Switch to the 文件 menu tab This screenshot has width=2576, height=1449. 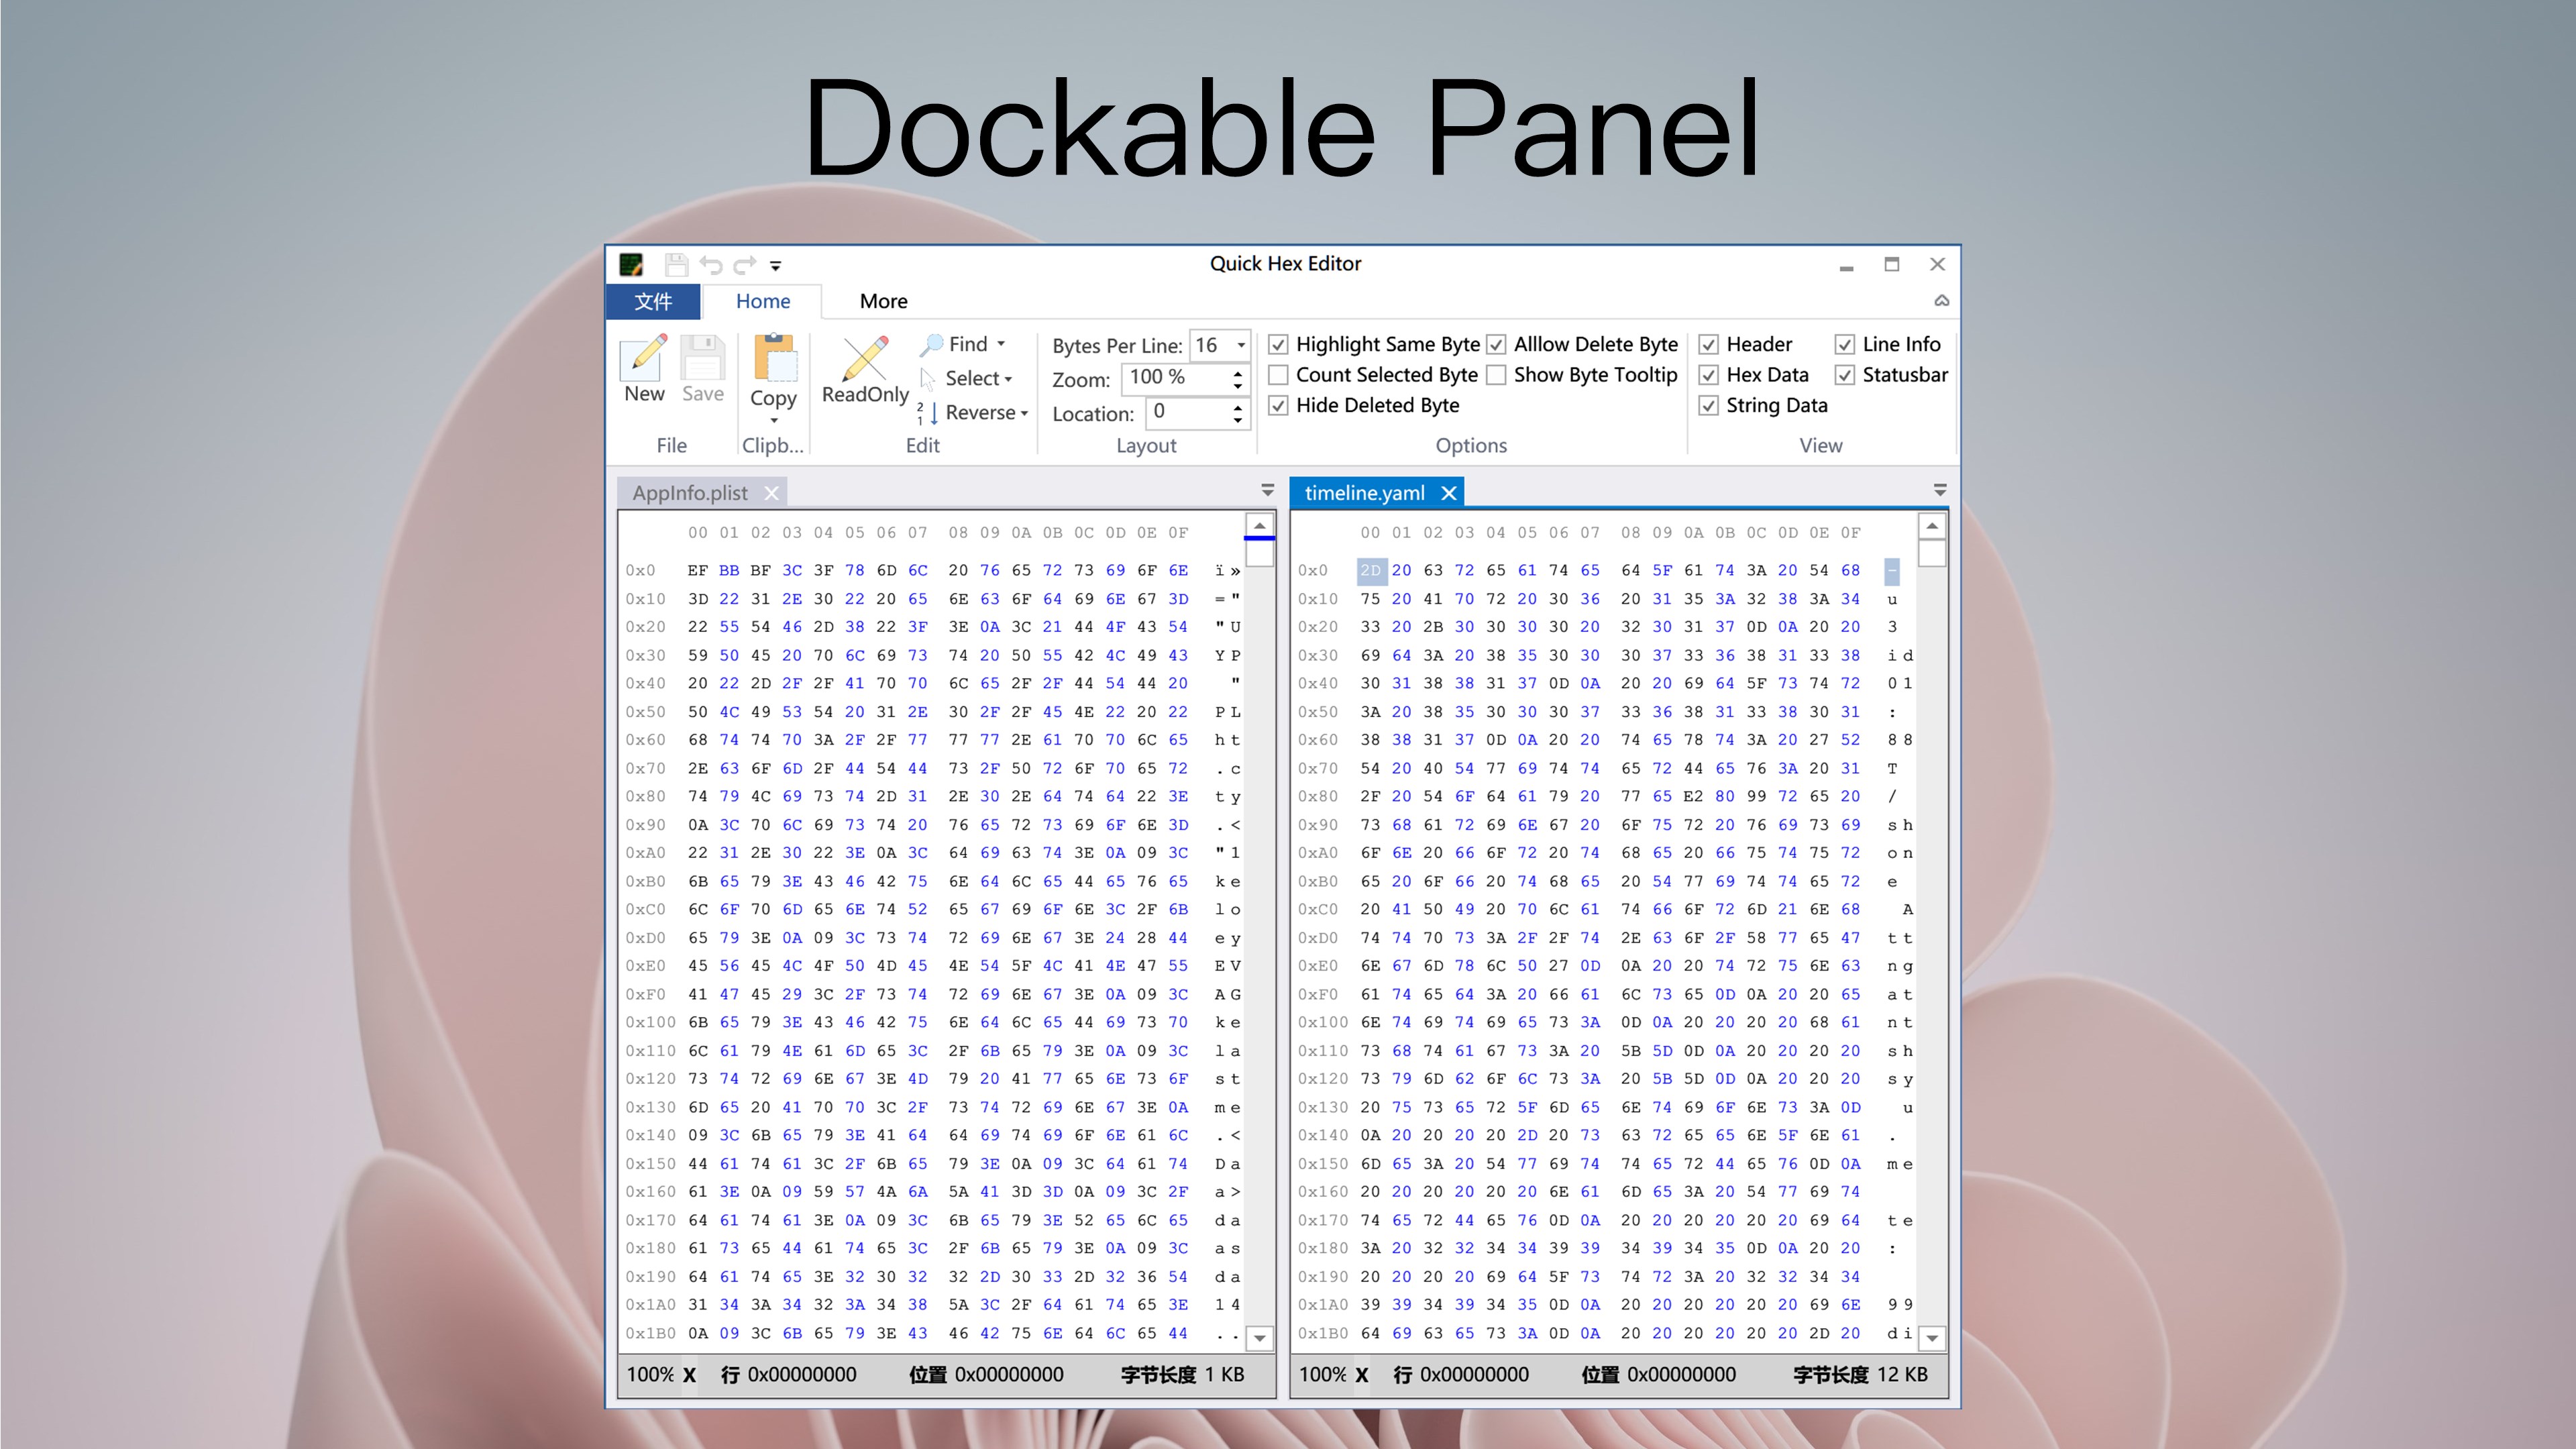coord(655,299)
